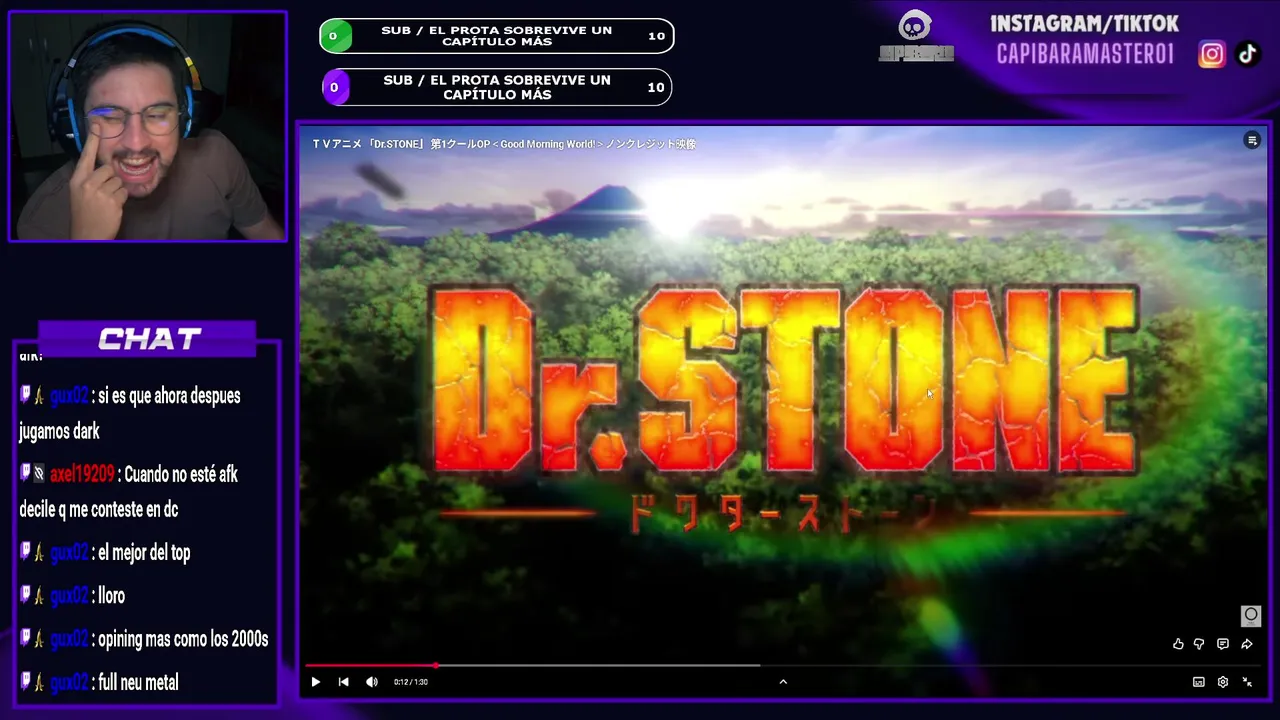
Task: Click the 'opining mas como los 2000s' message
Action: point(183,639)
